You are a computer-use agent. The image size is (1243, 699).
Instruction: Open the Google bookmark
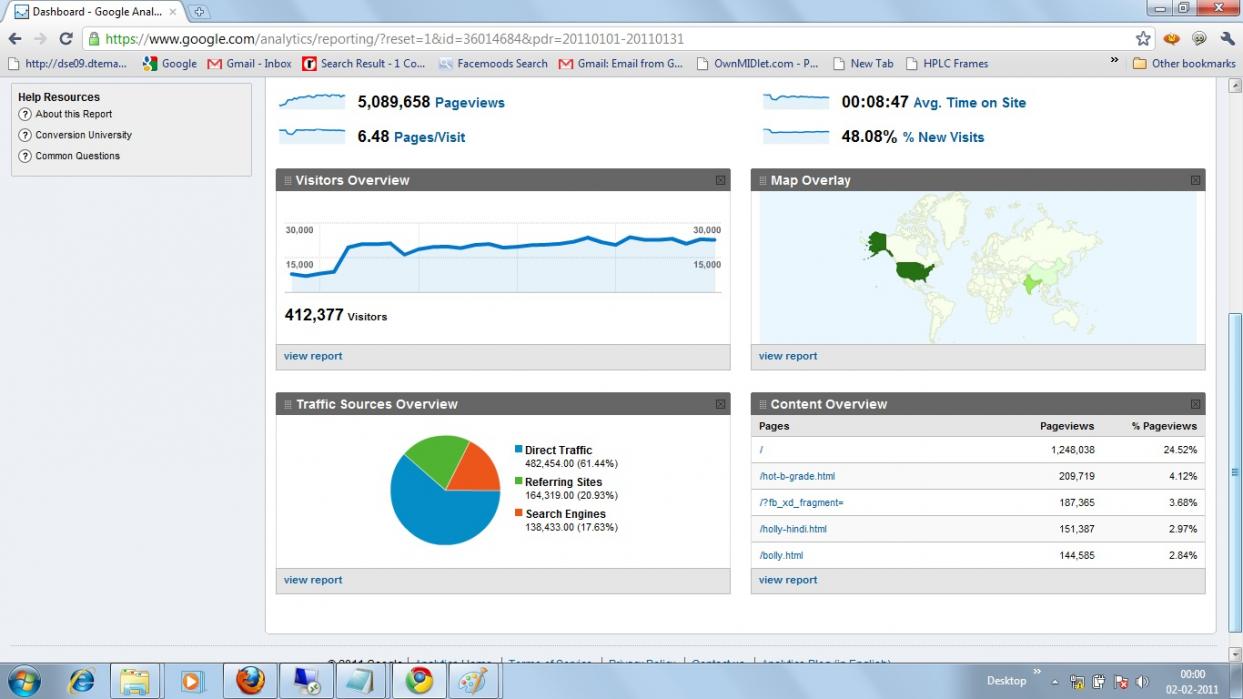(169, 63)
